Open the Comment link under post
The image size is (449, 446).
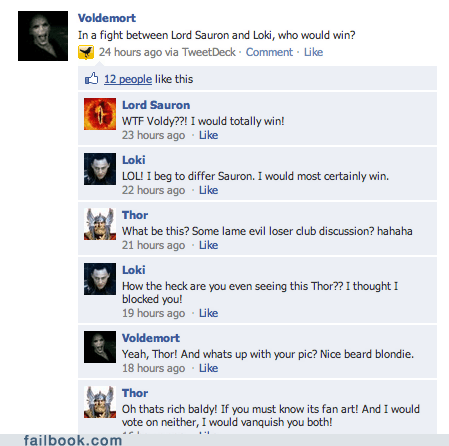[x=269, y=52]
